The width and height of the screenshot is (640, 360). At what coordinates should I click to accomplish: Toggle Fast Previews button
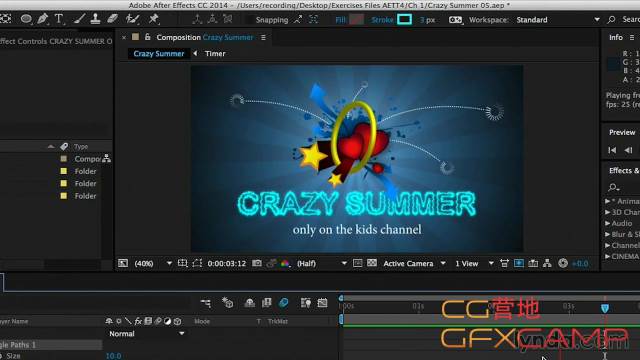pyautogui.click(x=519, y=264)
